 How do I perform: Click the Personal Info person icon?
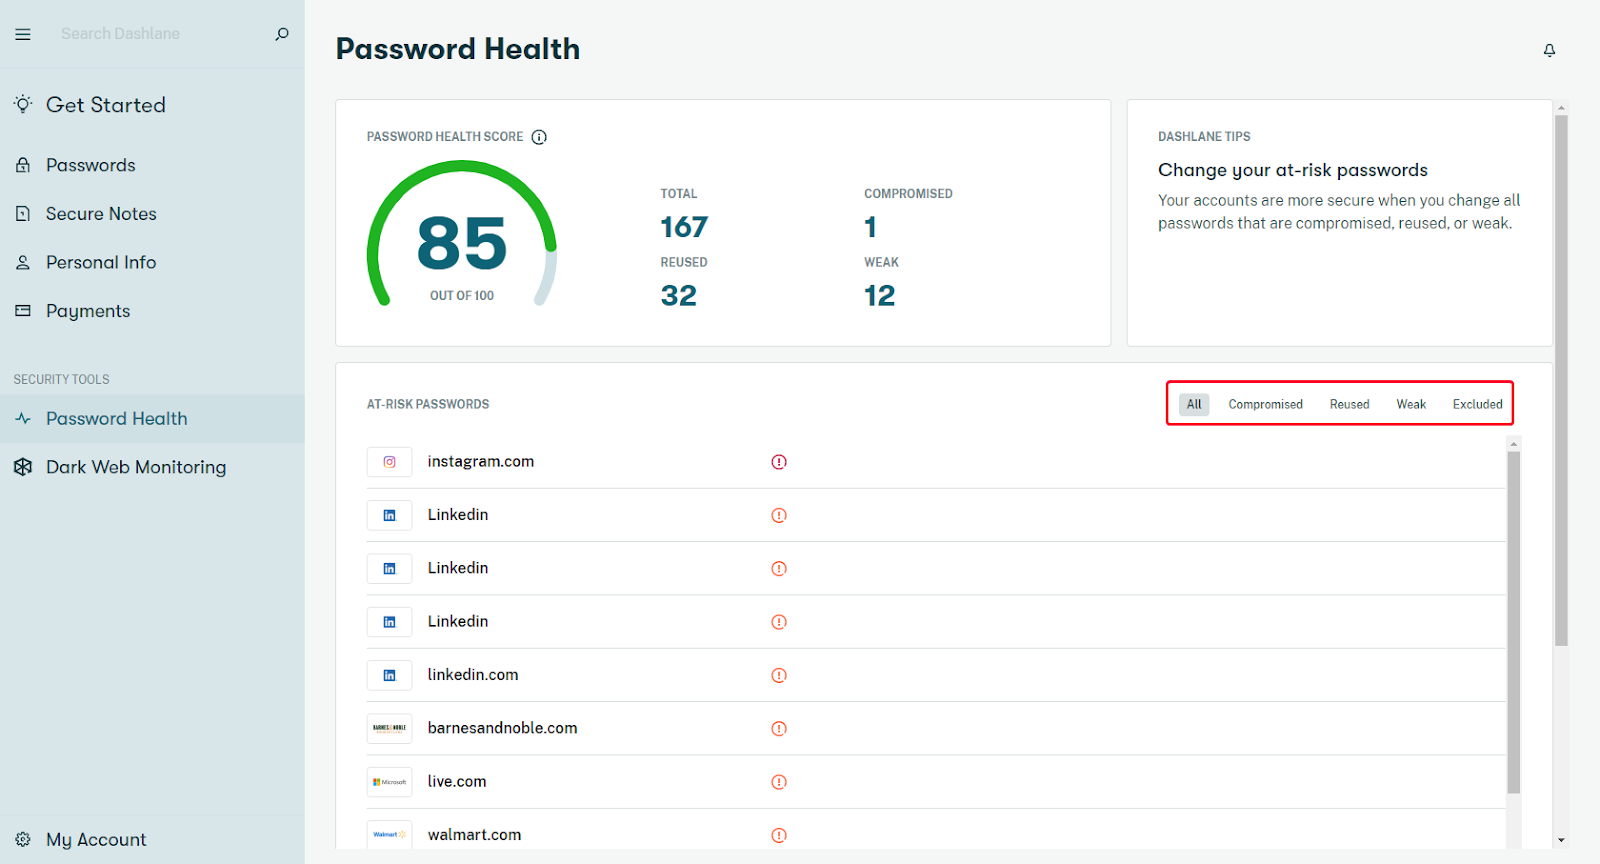click(x=23, y=262)
